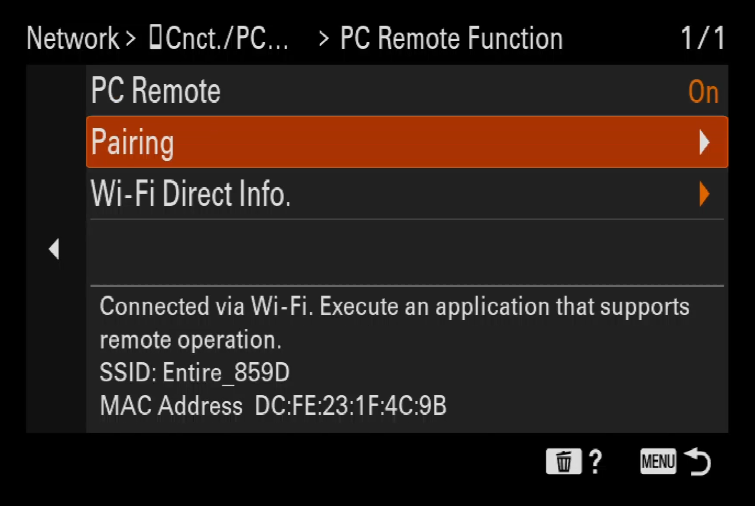Open the Pairing submenu arrow
This screenshot has height=506, width=755.
coord(704,142)
